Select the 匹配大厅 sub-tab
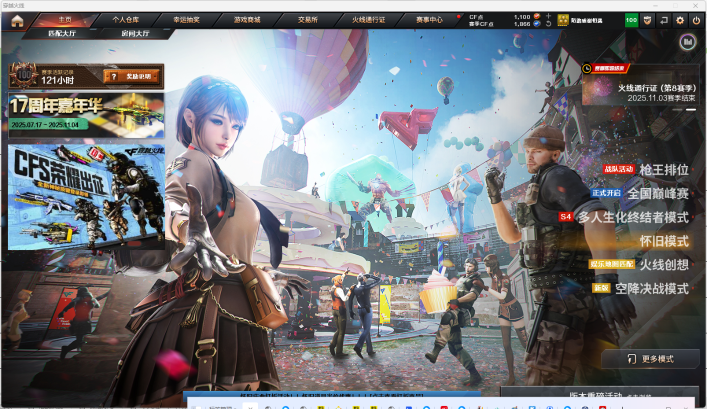This screenshot has height=409, width=707. point(65,33)
